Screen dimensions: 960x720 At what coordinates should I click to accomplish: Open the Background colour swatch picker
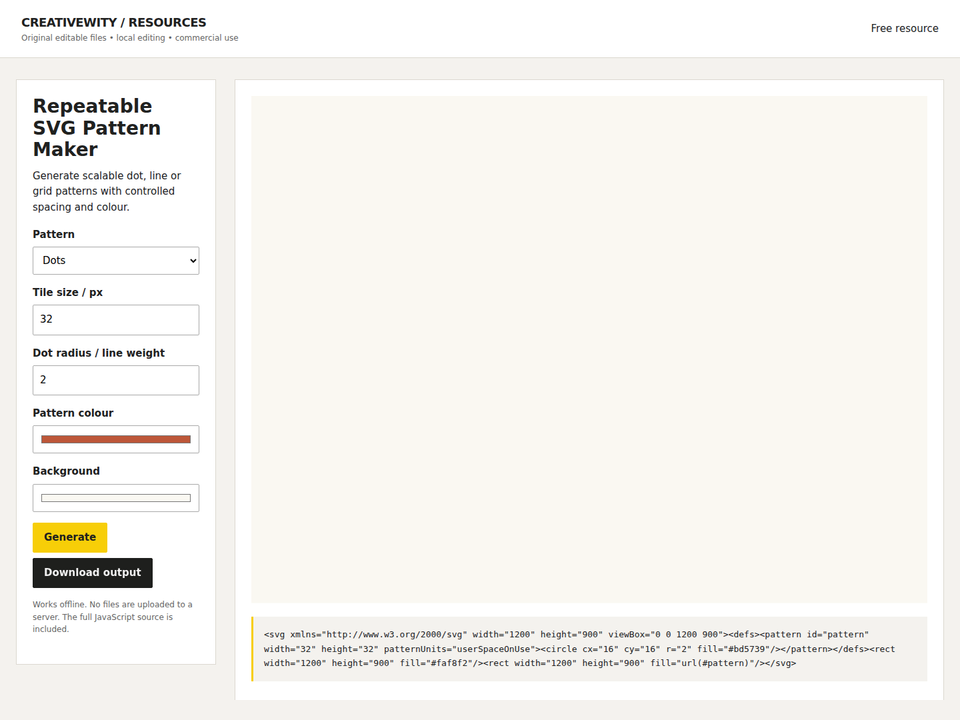pyautogui.click(x=116, y=498)
